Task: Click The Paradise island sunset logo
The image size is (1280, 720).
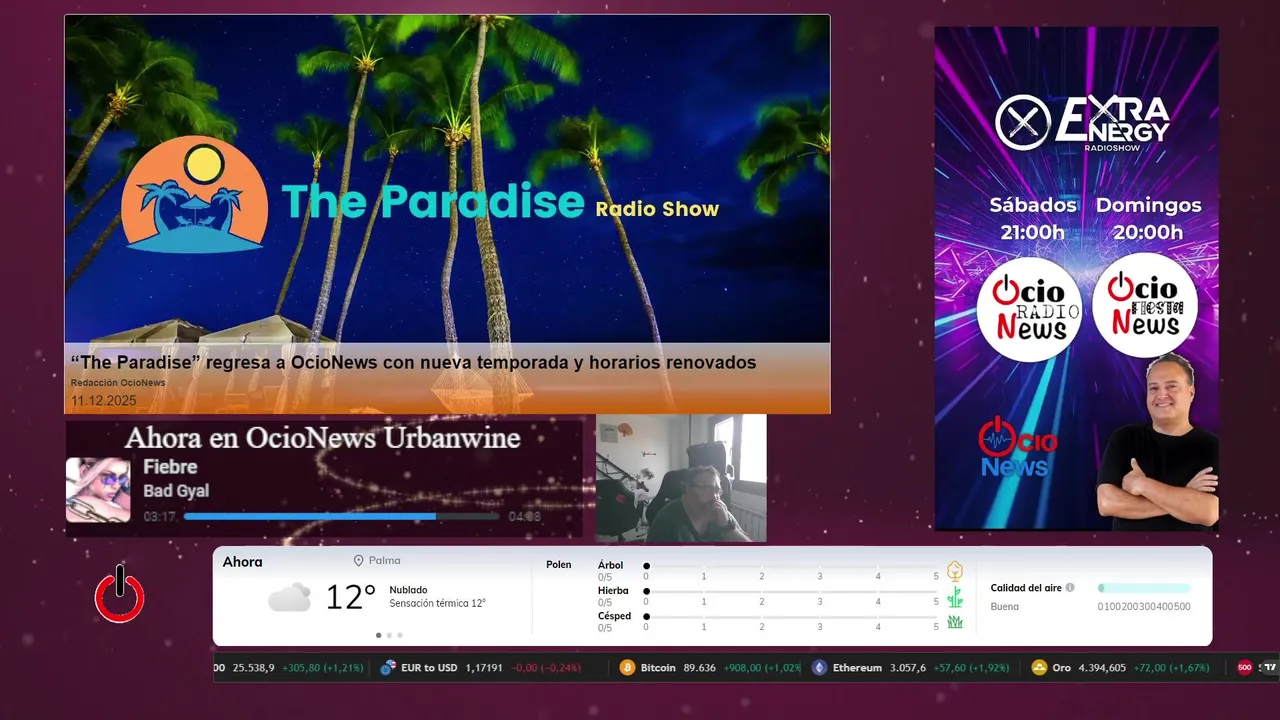Action: coord(195,194)
